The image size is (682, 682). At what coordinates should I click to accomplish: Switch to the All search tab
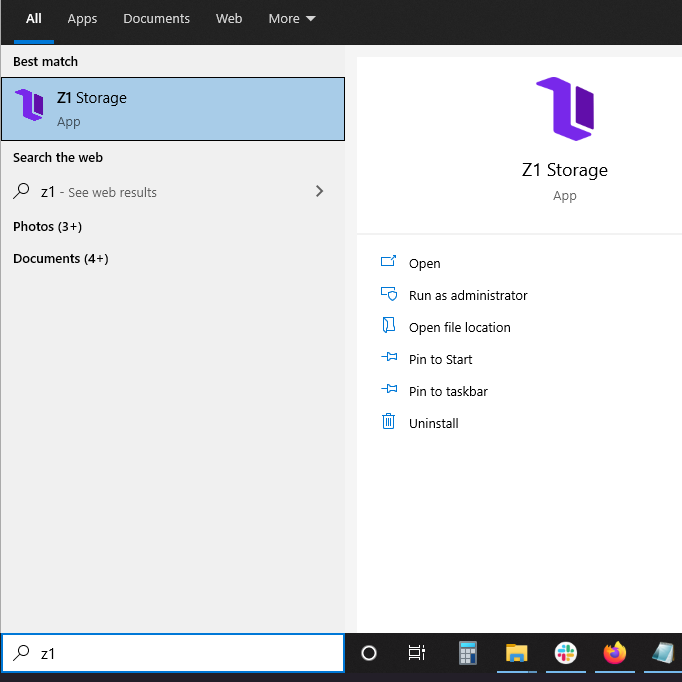pyautogui.click(x=33, y=19)
